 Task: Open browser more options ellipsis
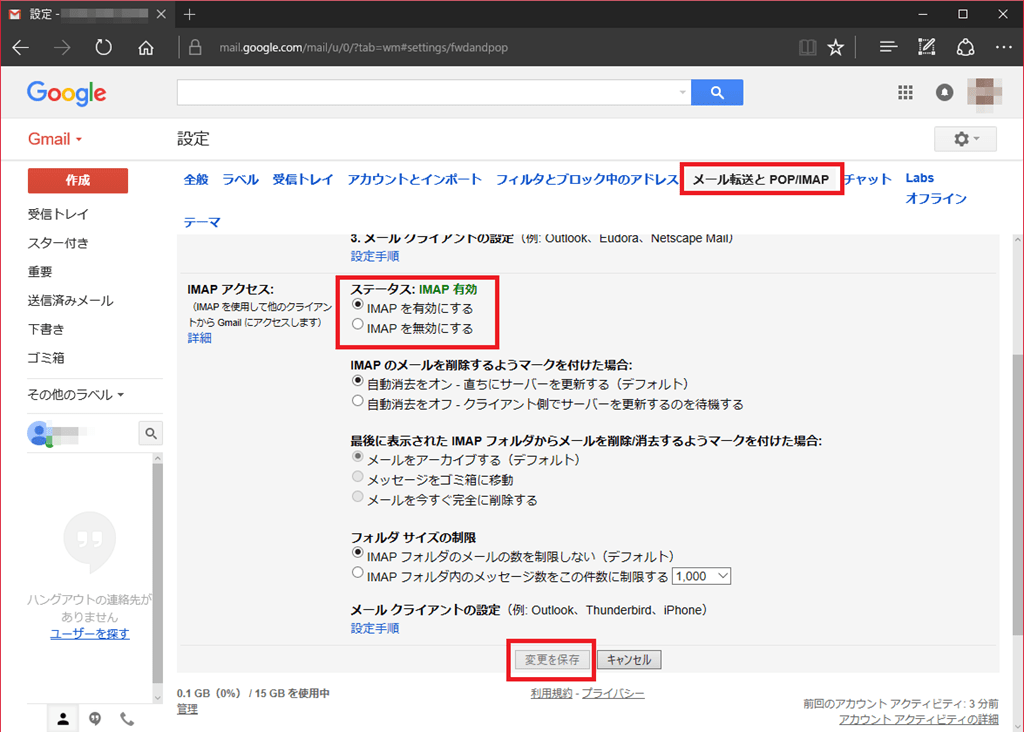click(1004, 47)
